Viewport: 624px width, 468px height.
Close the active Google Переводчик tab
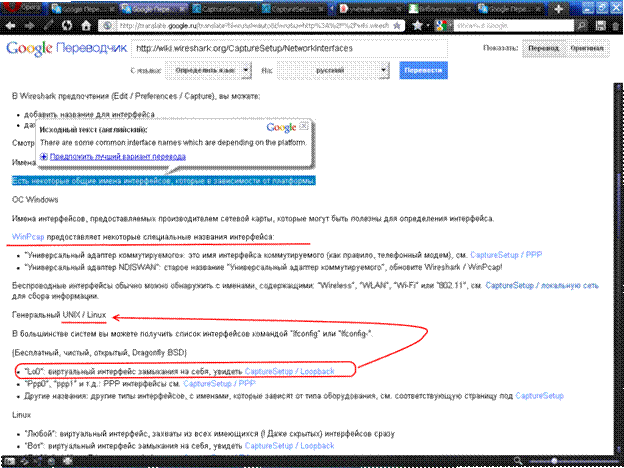(x=182, y=9)
